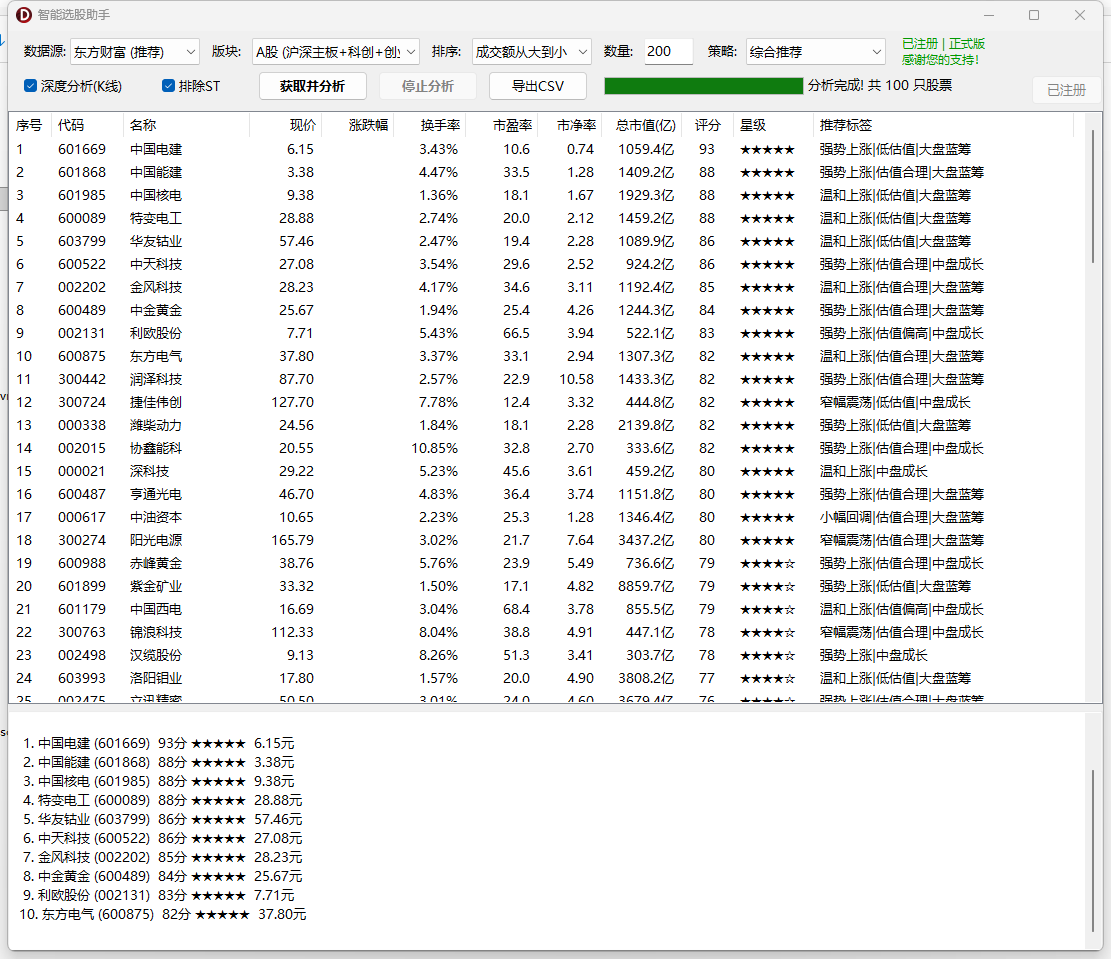Click summary line 1. 中国电建 (601669)

[159, 744]
